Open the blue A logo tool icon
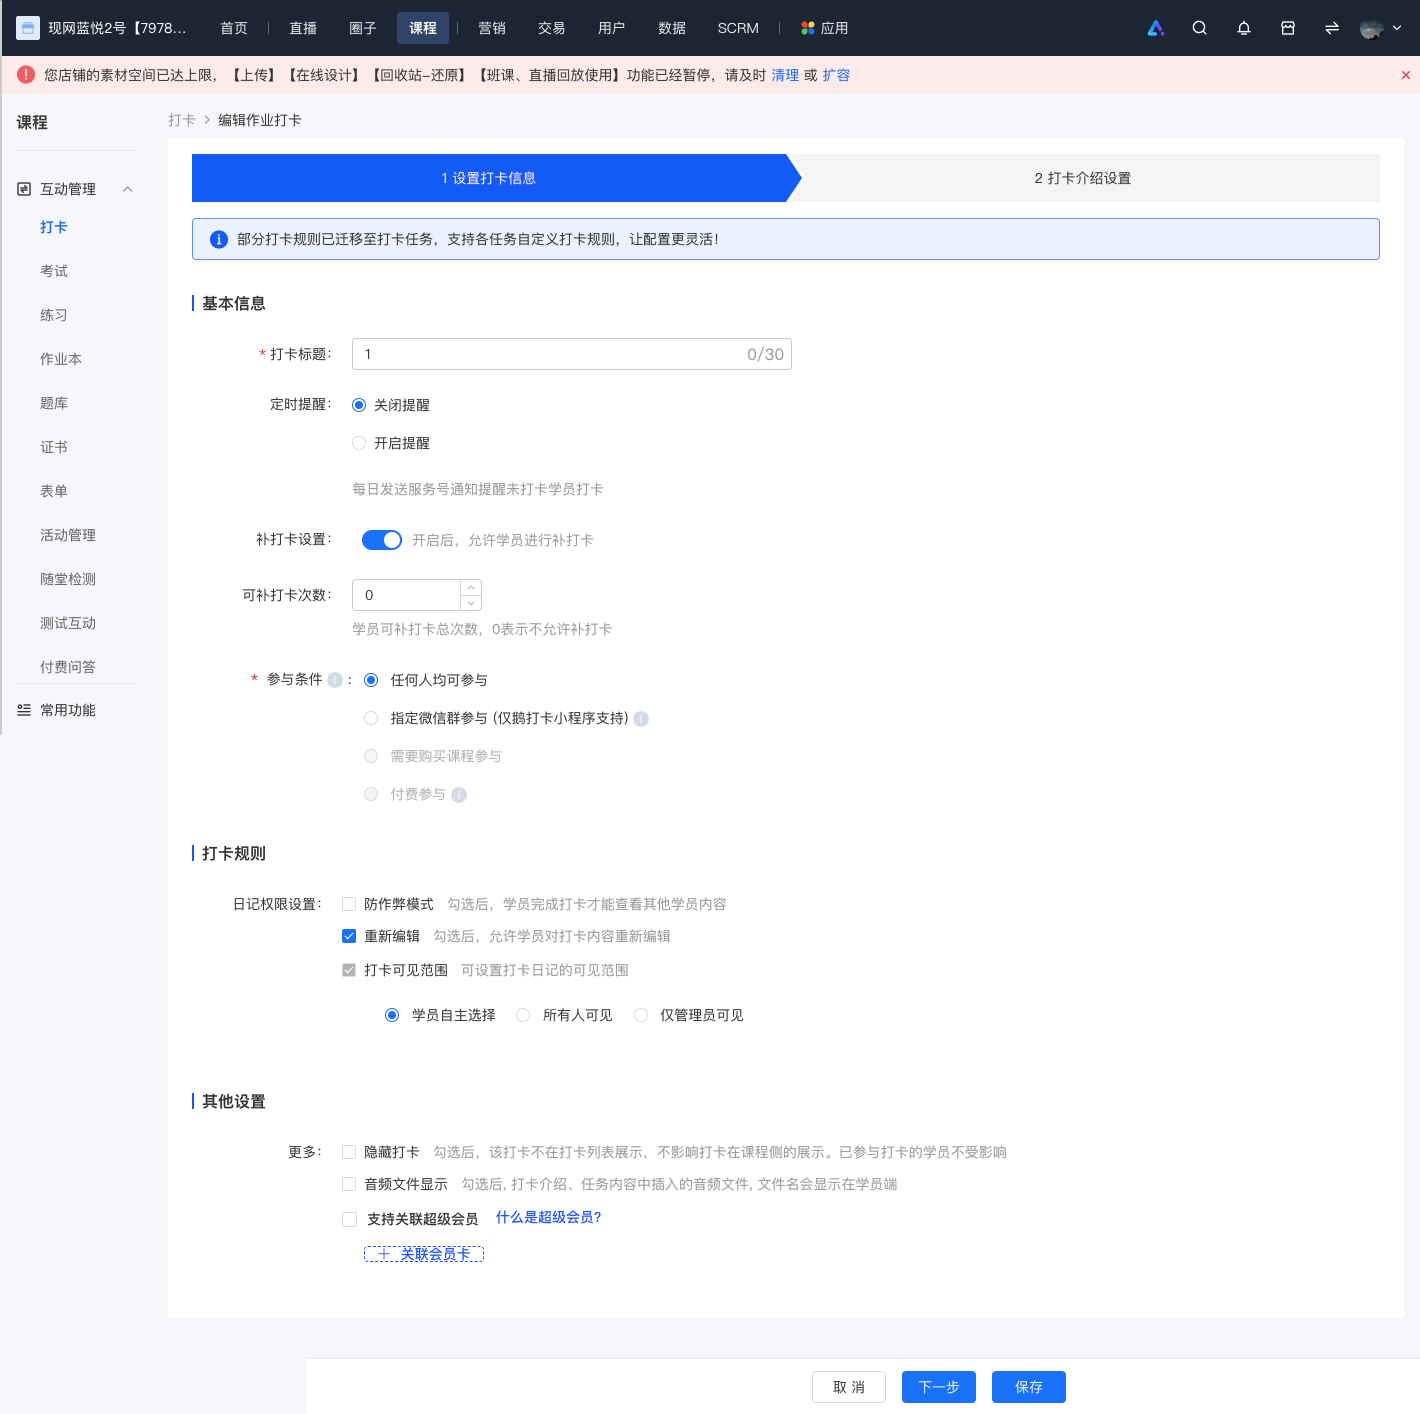 [1156, 28]
